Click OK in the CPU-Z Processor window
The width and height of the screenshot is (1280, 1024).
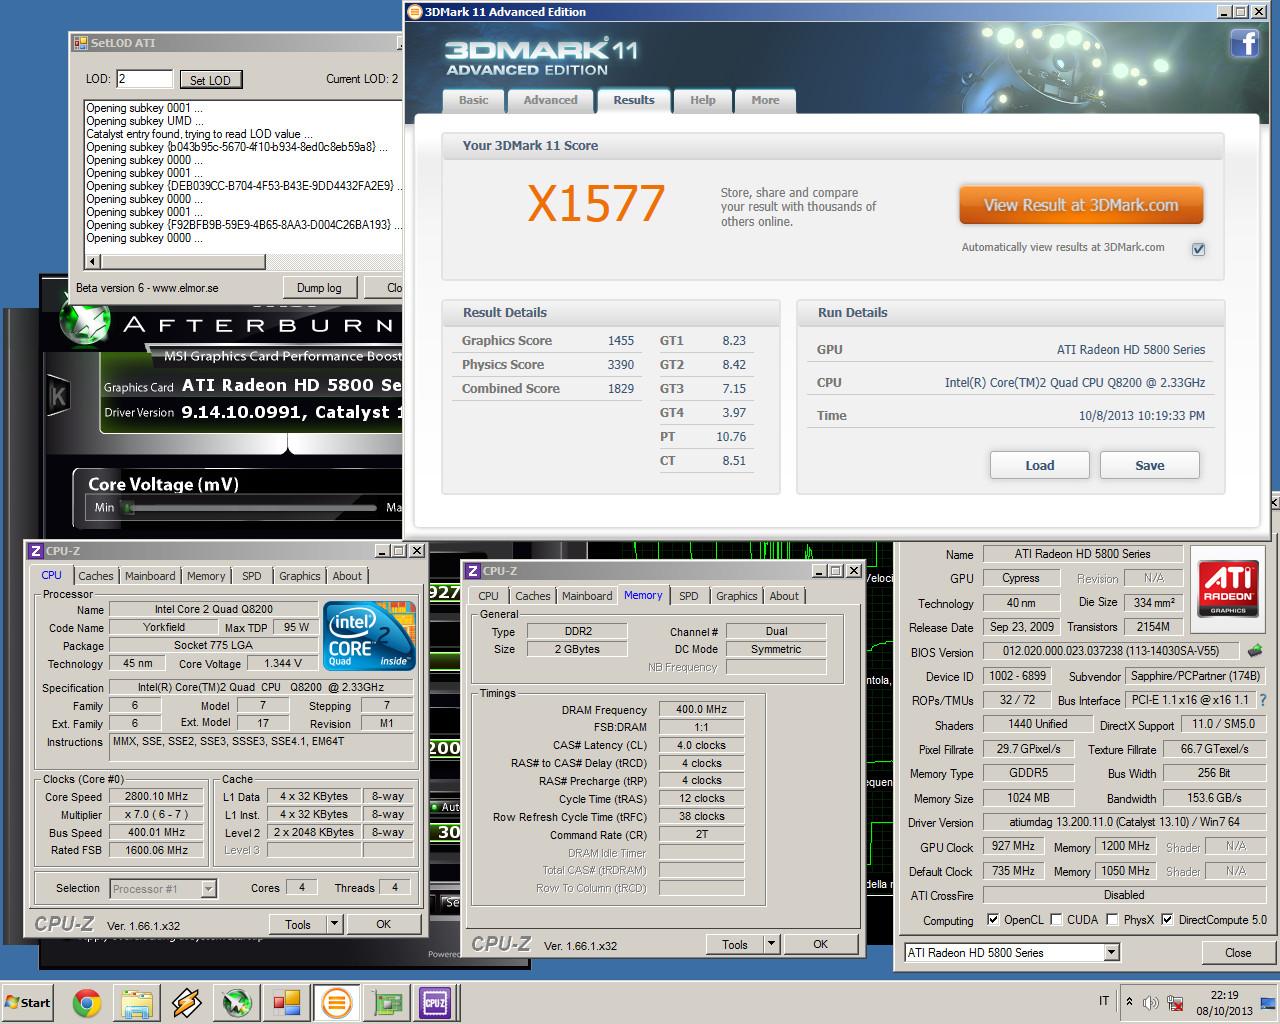click(383, 924)
